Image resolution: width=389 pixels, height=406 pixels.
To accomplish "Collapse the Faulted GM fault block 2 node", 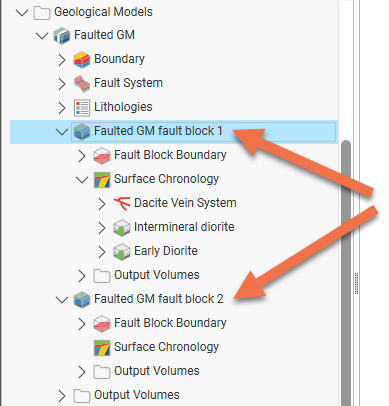I will point(62,300).
